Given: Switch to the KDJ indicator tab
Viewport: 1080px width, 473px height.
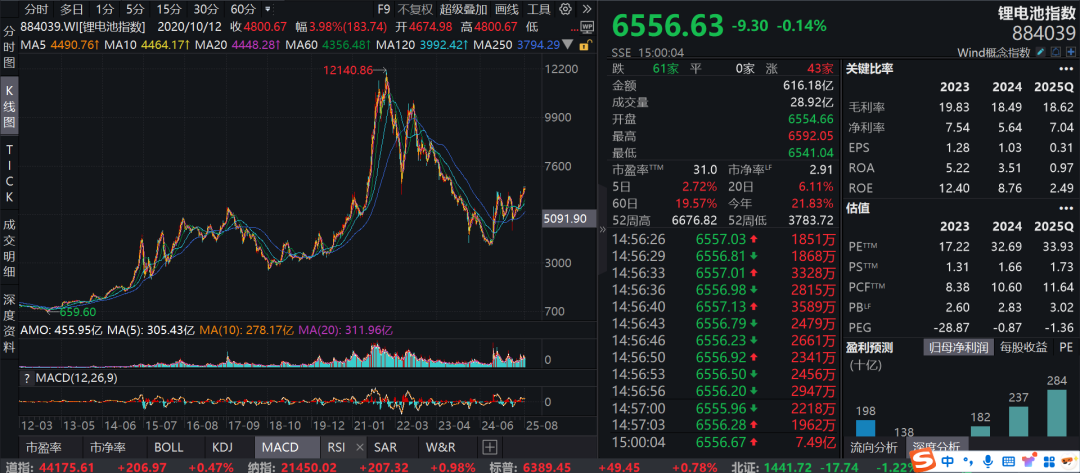Looking at the screenshot, I should click(x=221, y=447).
